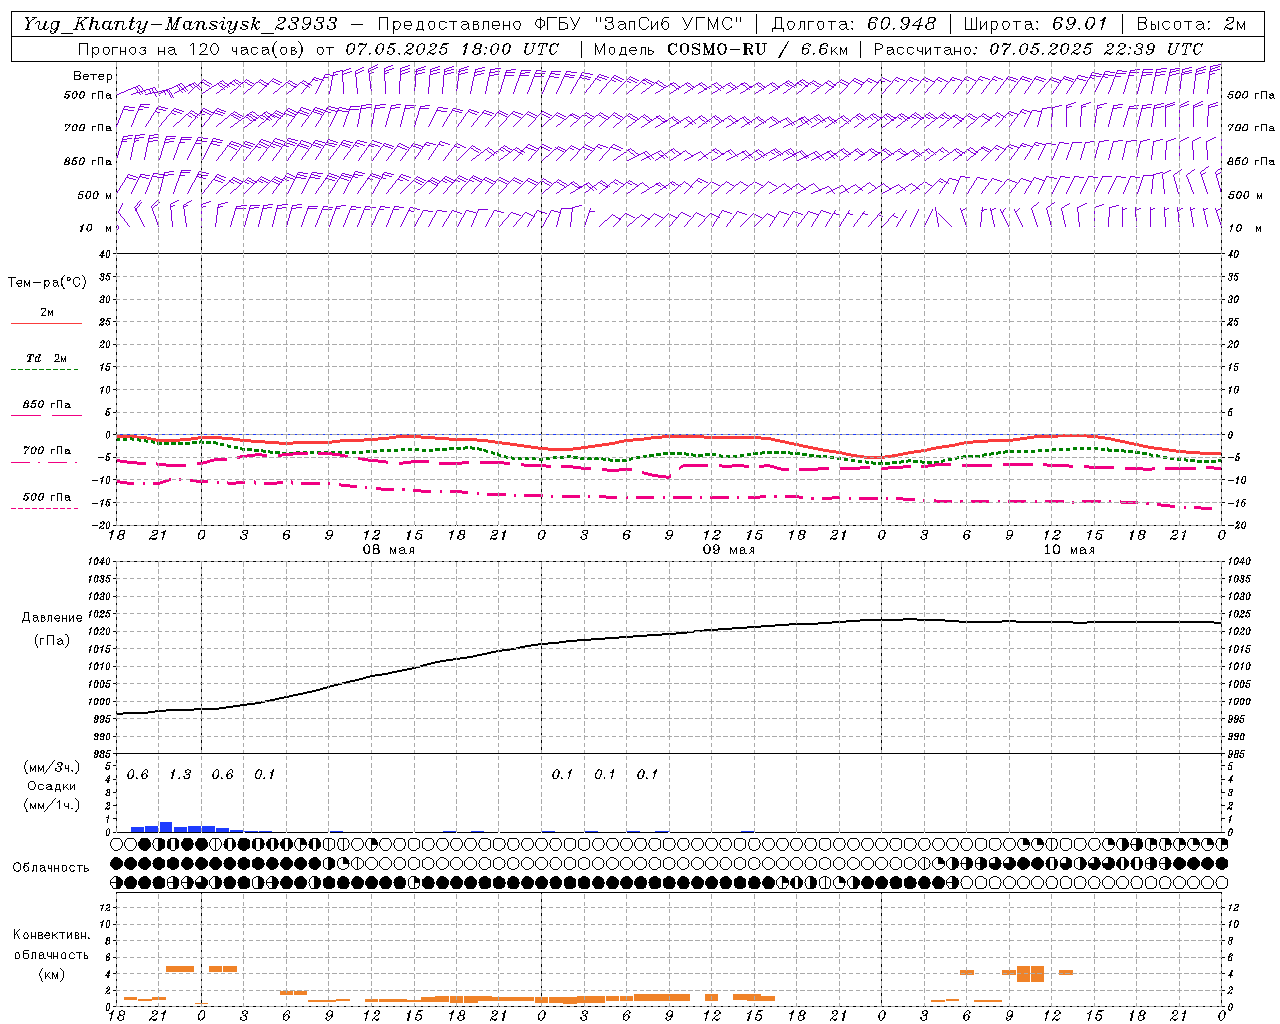Click the '08 мая' date label
Image resolution: width=1280 pixels, height=1024 pixels.
click(x=388, y=550)
